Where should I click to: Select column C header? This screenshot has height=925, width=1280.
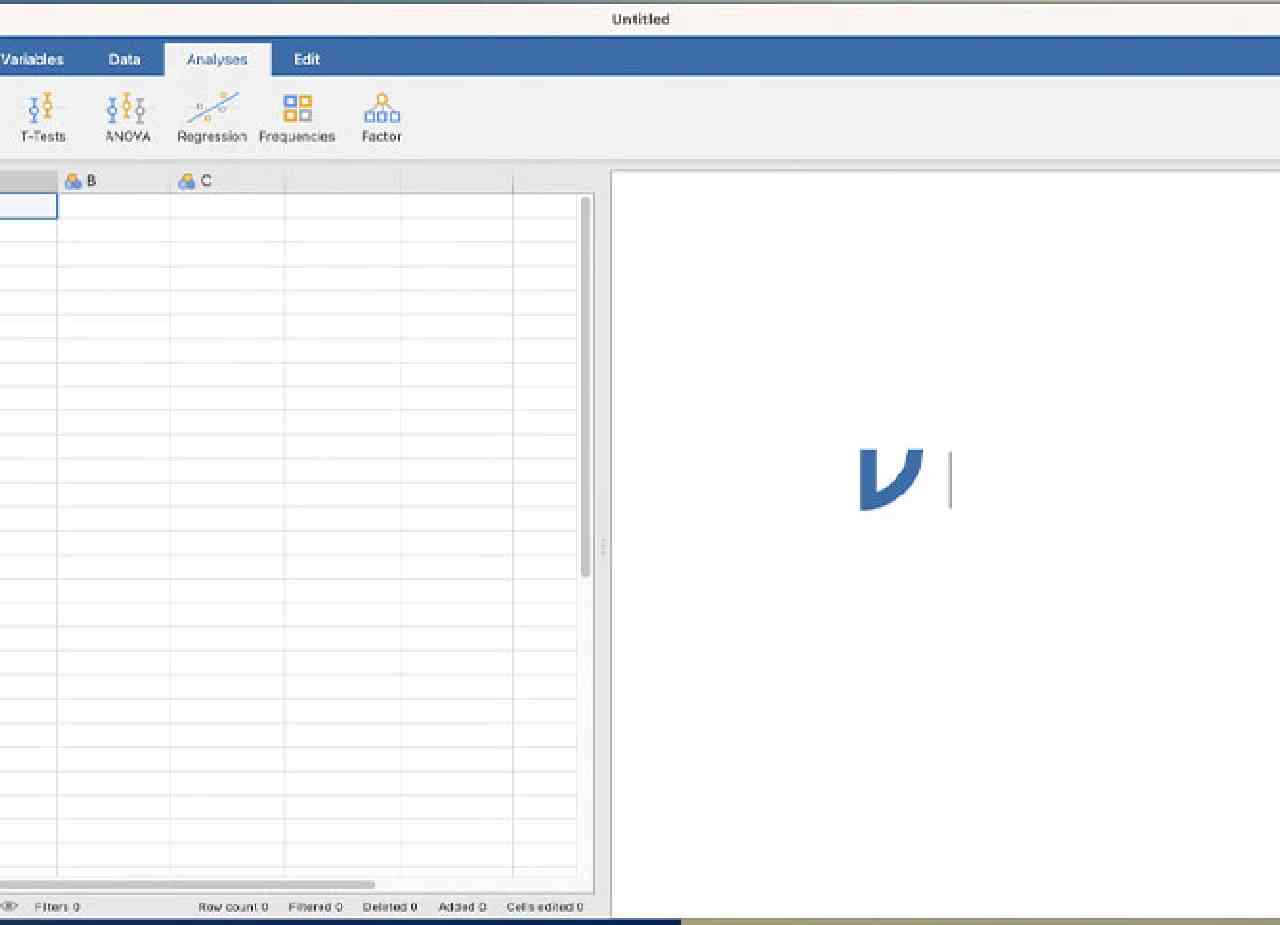coord(227,181)
